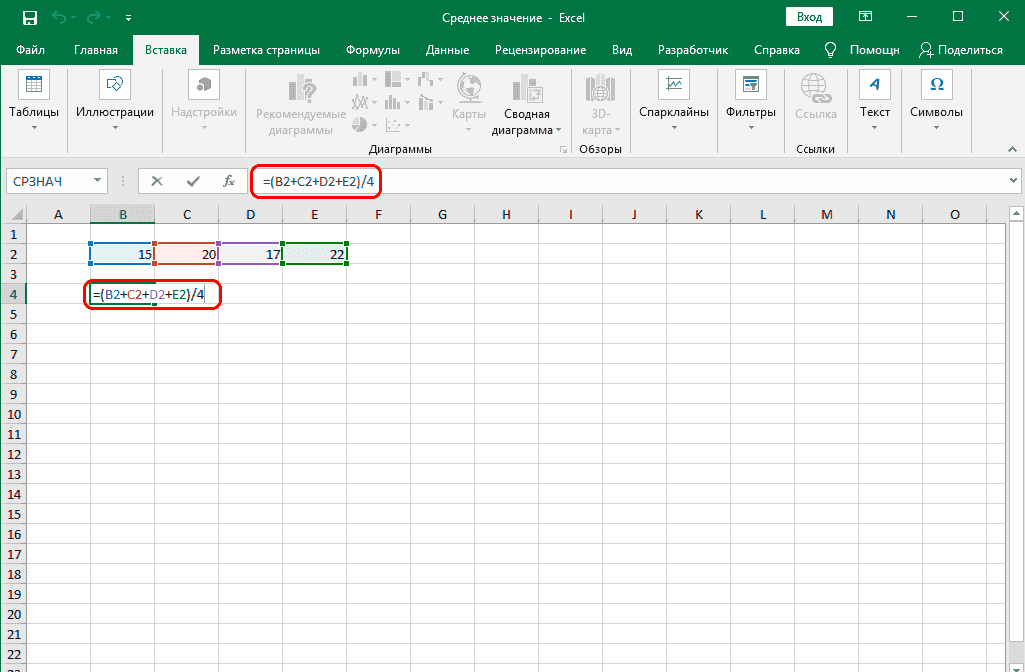1025x672 pixels.
Task: Select cell C2 containing 20
Action: pyautogui.click(x=186, y=254)
